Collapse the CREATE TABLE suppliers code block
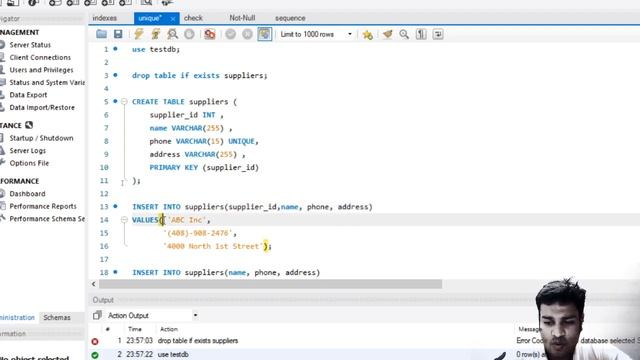The height and width of the screenshot is (360, 640). 124,101
